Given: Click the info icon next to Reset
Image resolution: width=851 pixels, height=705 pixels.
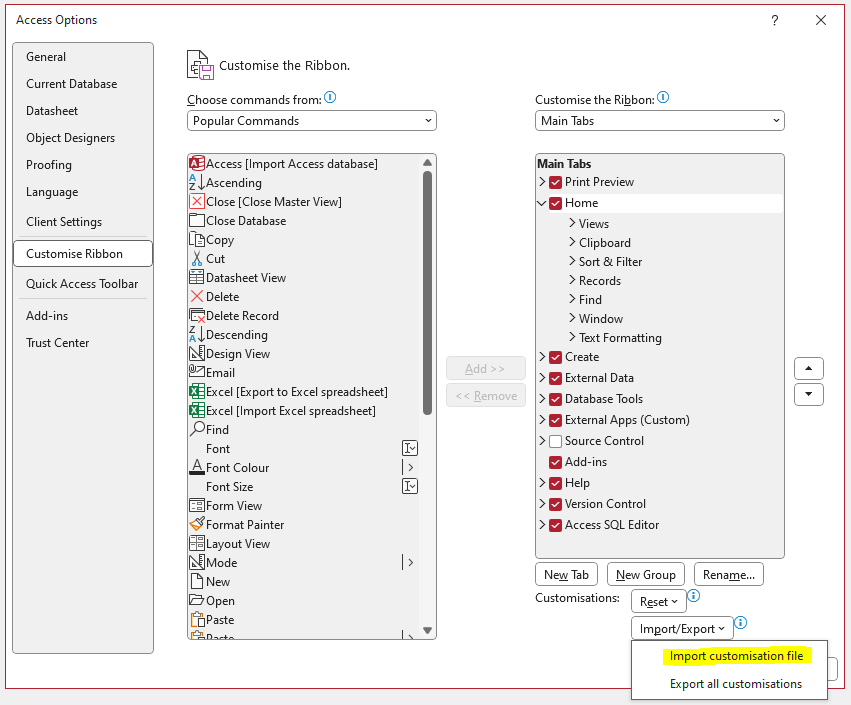Looking at the screenshot, I should pyautogui.click(x=694, y=596).
